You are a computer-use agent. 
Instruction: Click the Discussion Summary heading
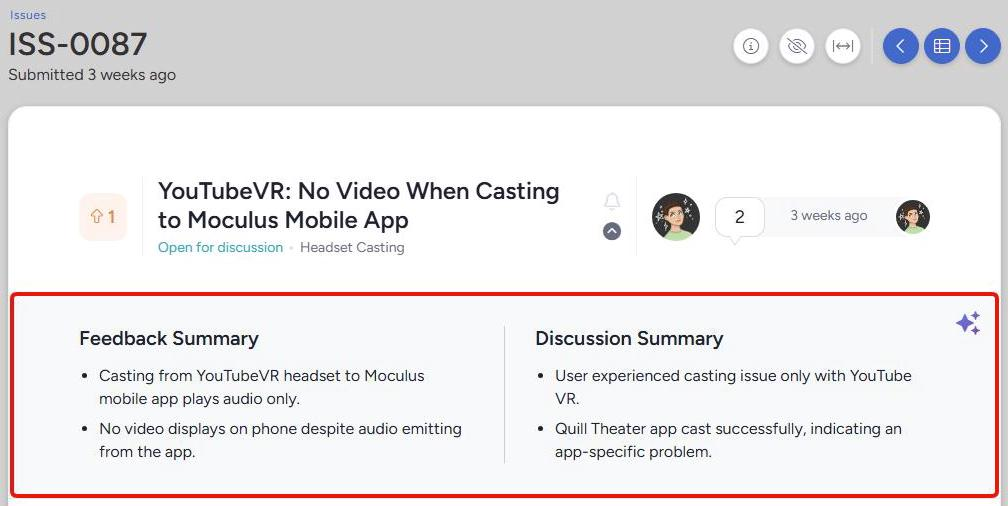click(x=629, y=338)
